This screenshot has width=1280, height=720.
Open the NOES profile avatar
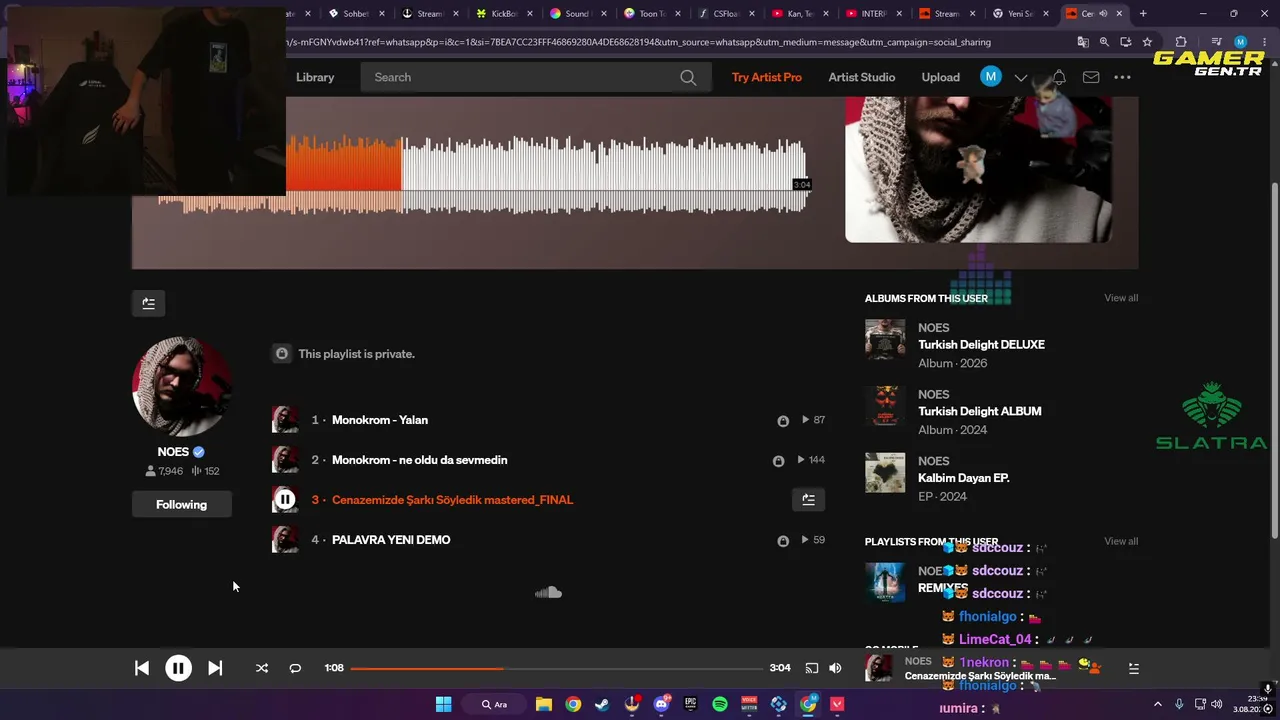182,387
